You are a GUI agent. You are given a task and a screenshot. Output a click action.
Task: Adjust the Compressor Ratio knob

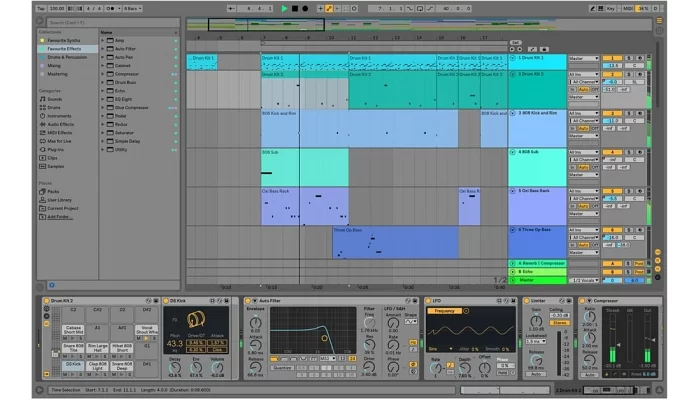tap(589, 317)
